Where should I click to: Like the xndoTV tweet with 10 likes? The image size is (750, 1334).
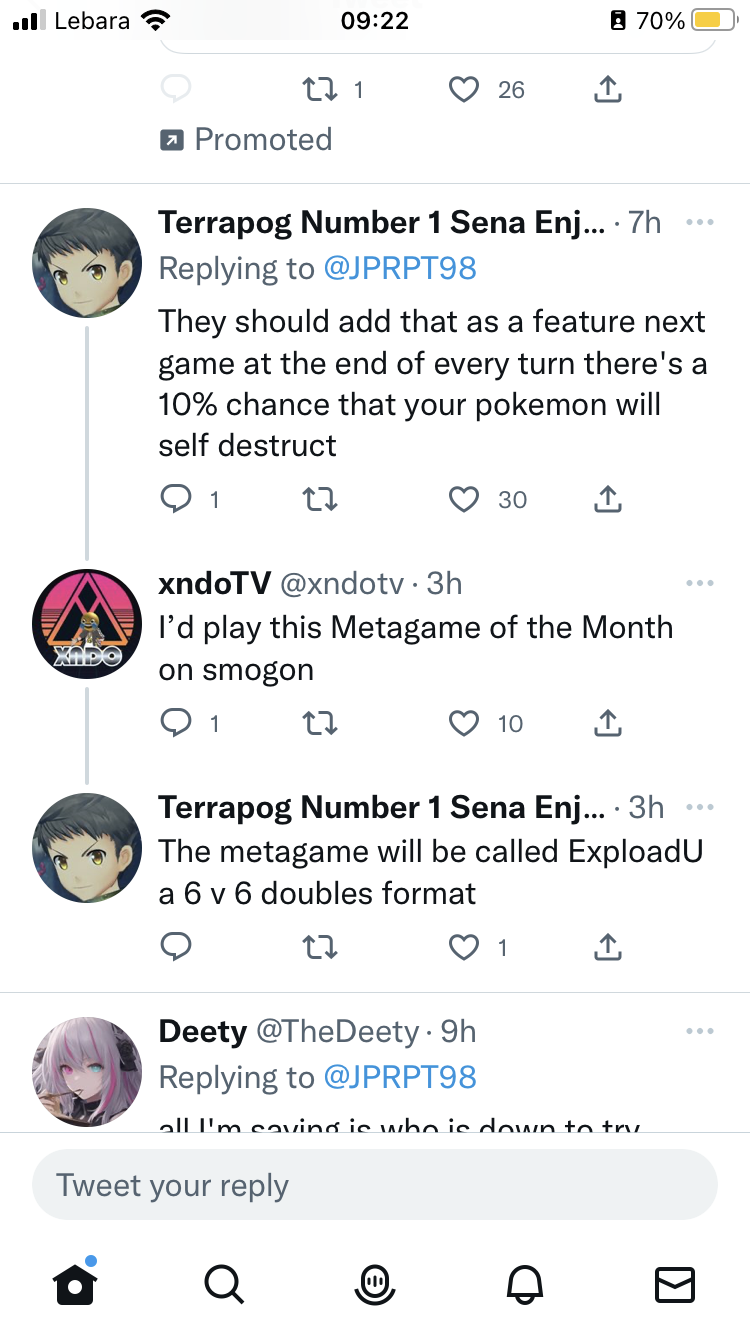click(464, 723)
